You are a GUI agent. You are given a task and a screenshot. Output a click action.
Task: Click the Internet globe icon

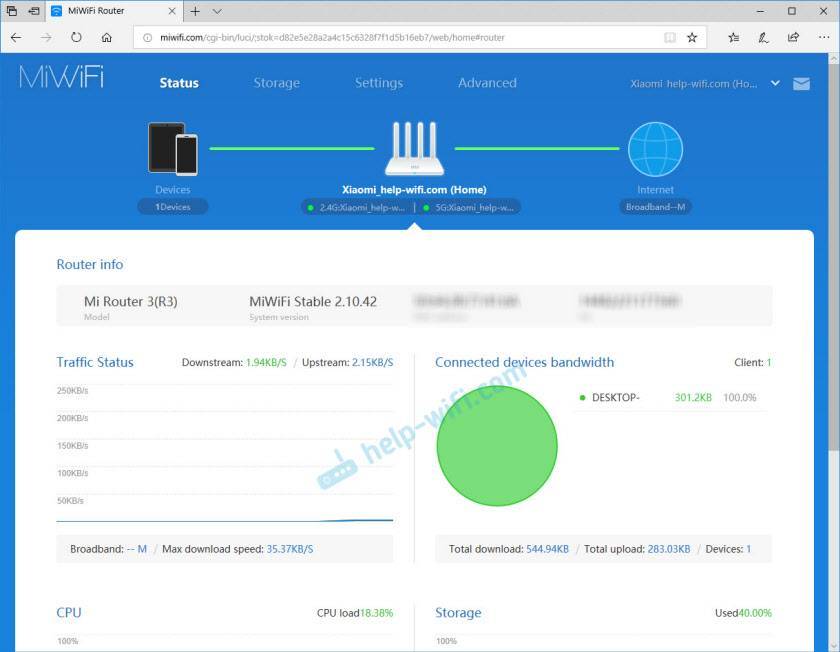pos(655,149)
